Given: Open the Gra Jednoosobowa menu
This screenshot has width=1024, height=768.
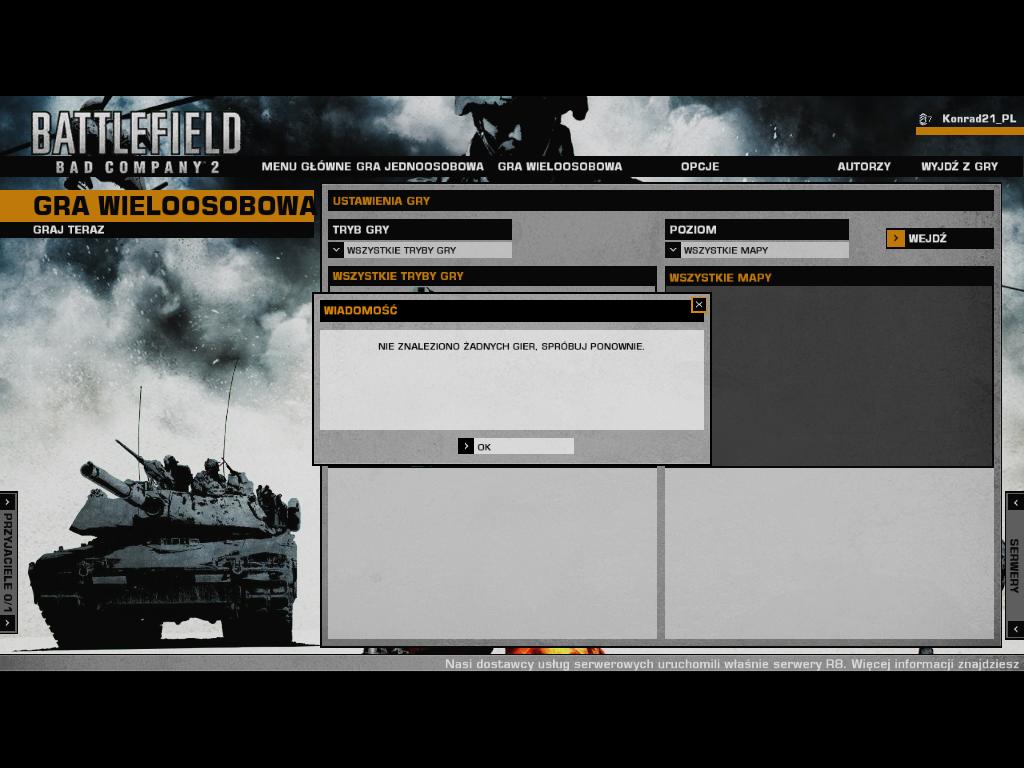Looking at the screenshot, I should click(x=420, y=167).
